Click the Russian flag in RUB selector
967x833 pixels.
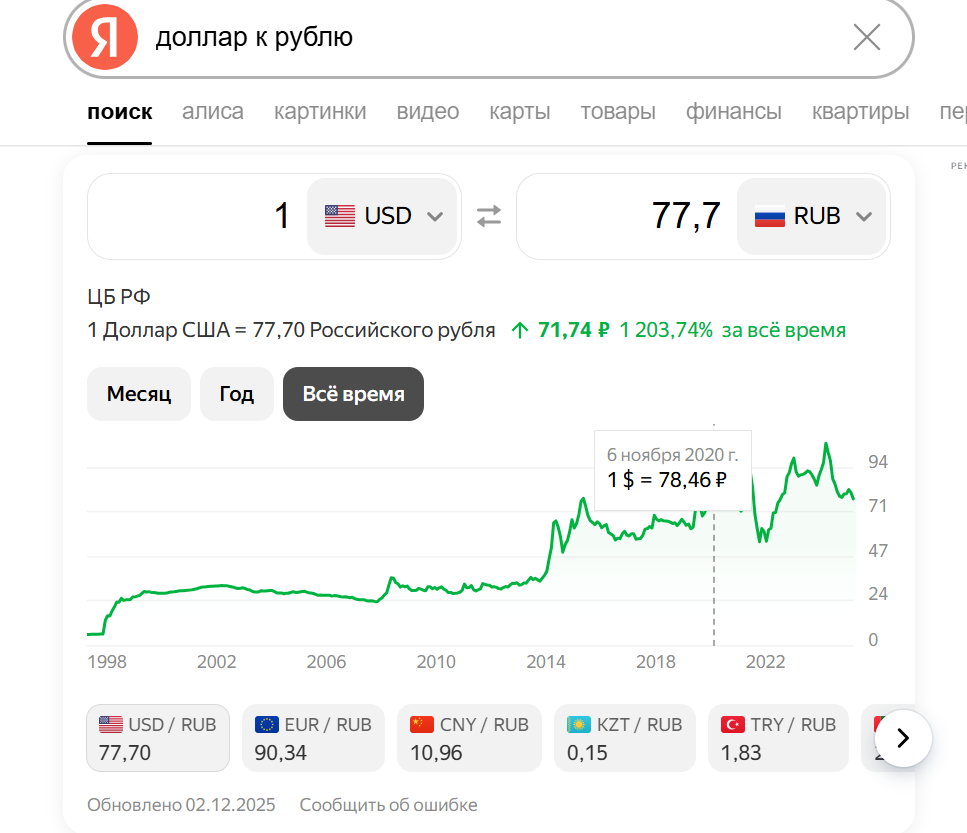tap(769, 216)
